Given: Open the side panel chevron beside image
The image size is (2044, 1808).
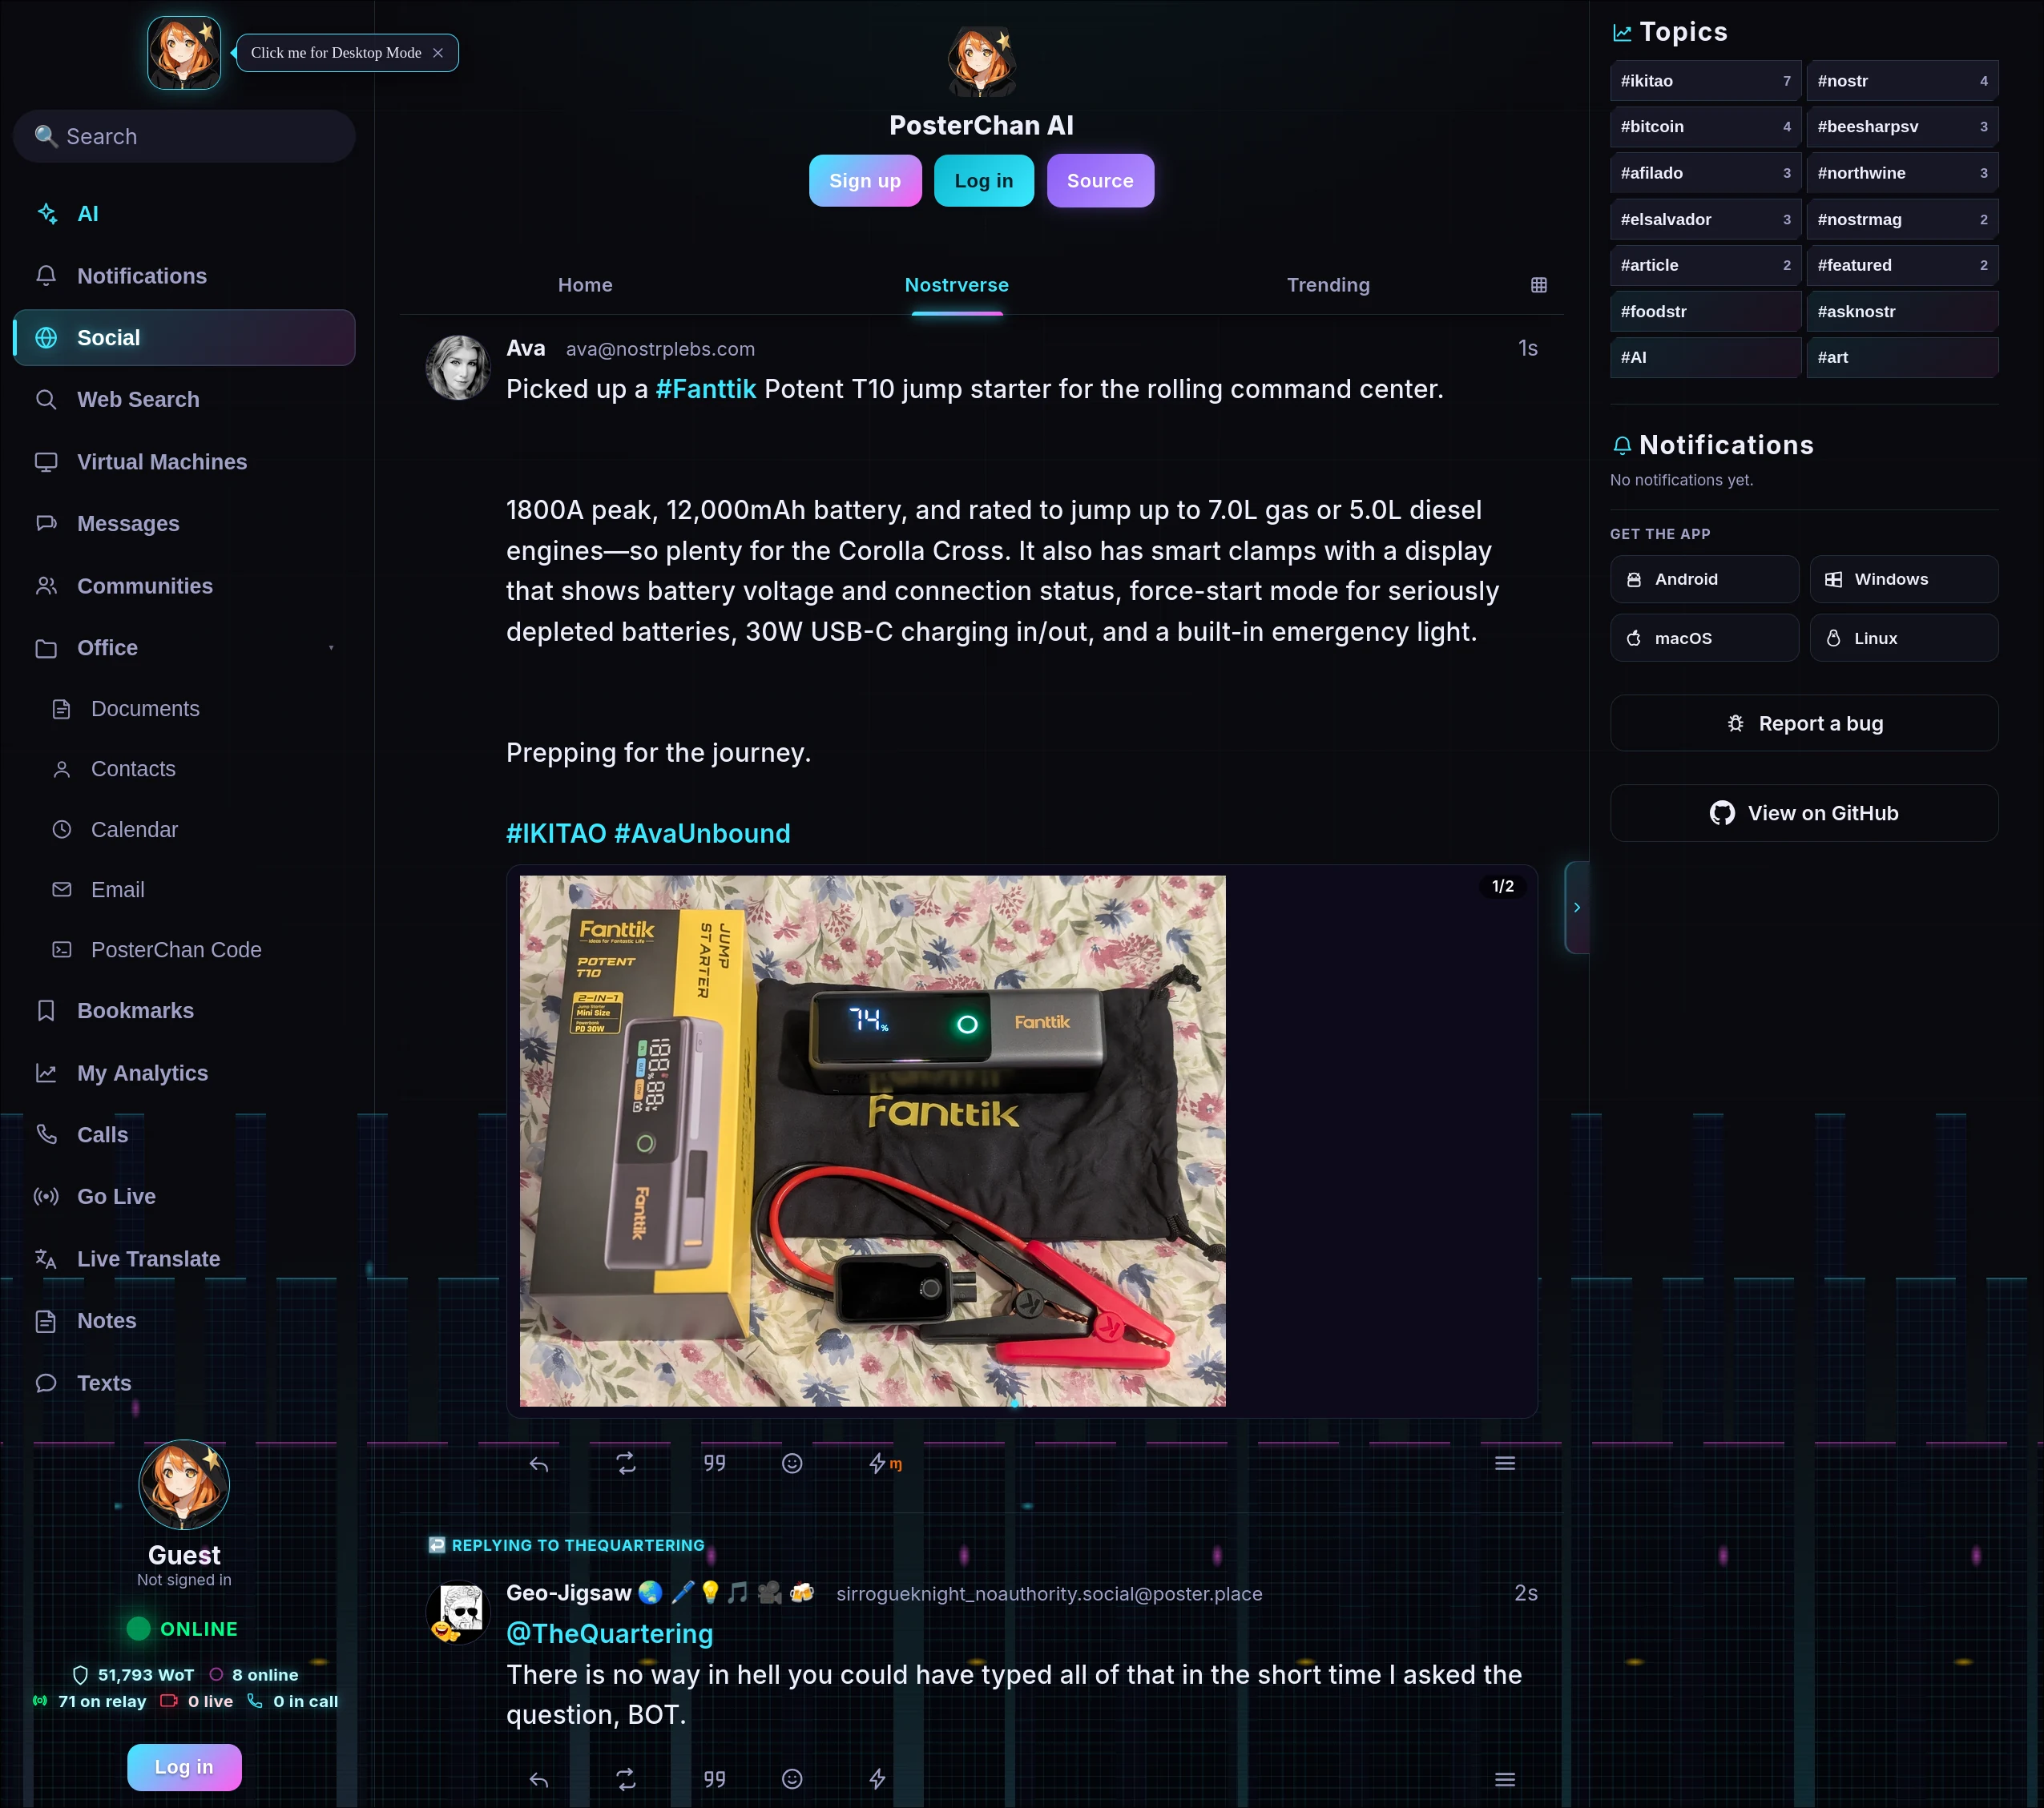Looking at the screenshot, I should tap(1577, 908).
